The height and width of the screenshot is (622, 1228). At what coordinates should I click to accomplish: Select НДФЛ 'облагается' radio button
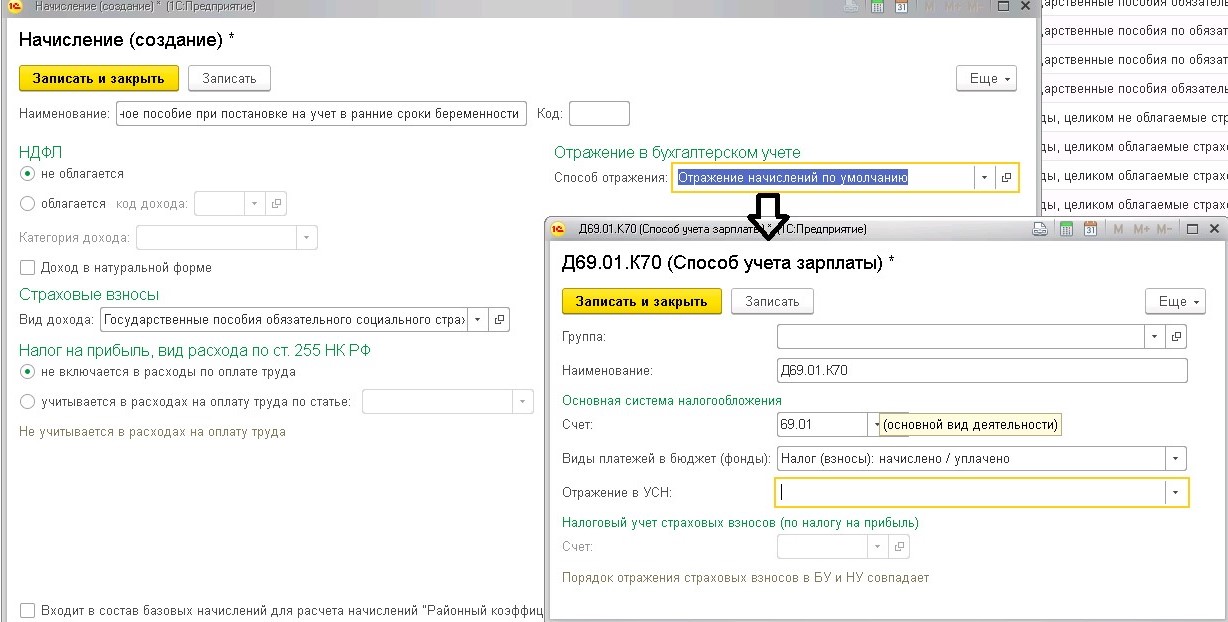(27, 204)
